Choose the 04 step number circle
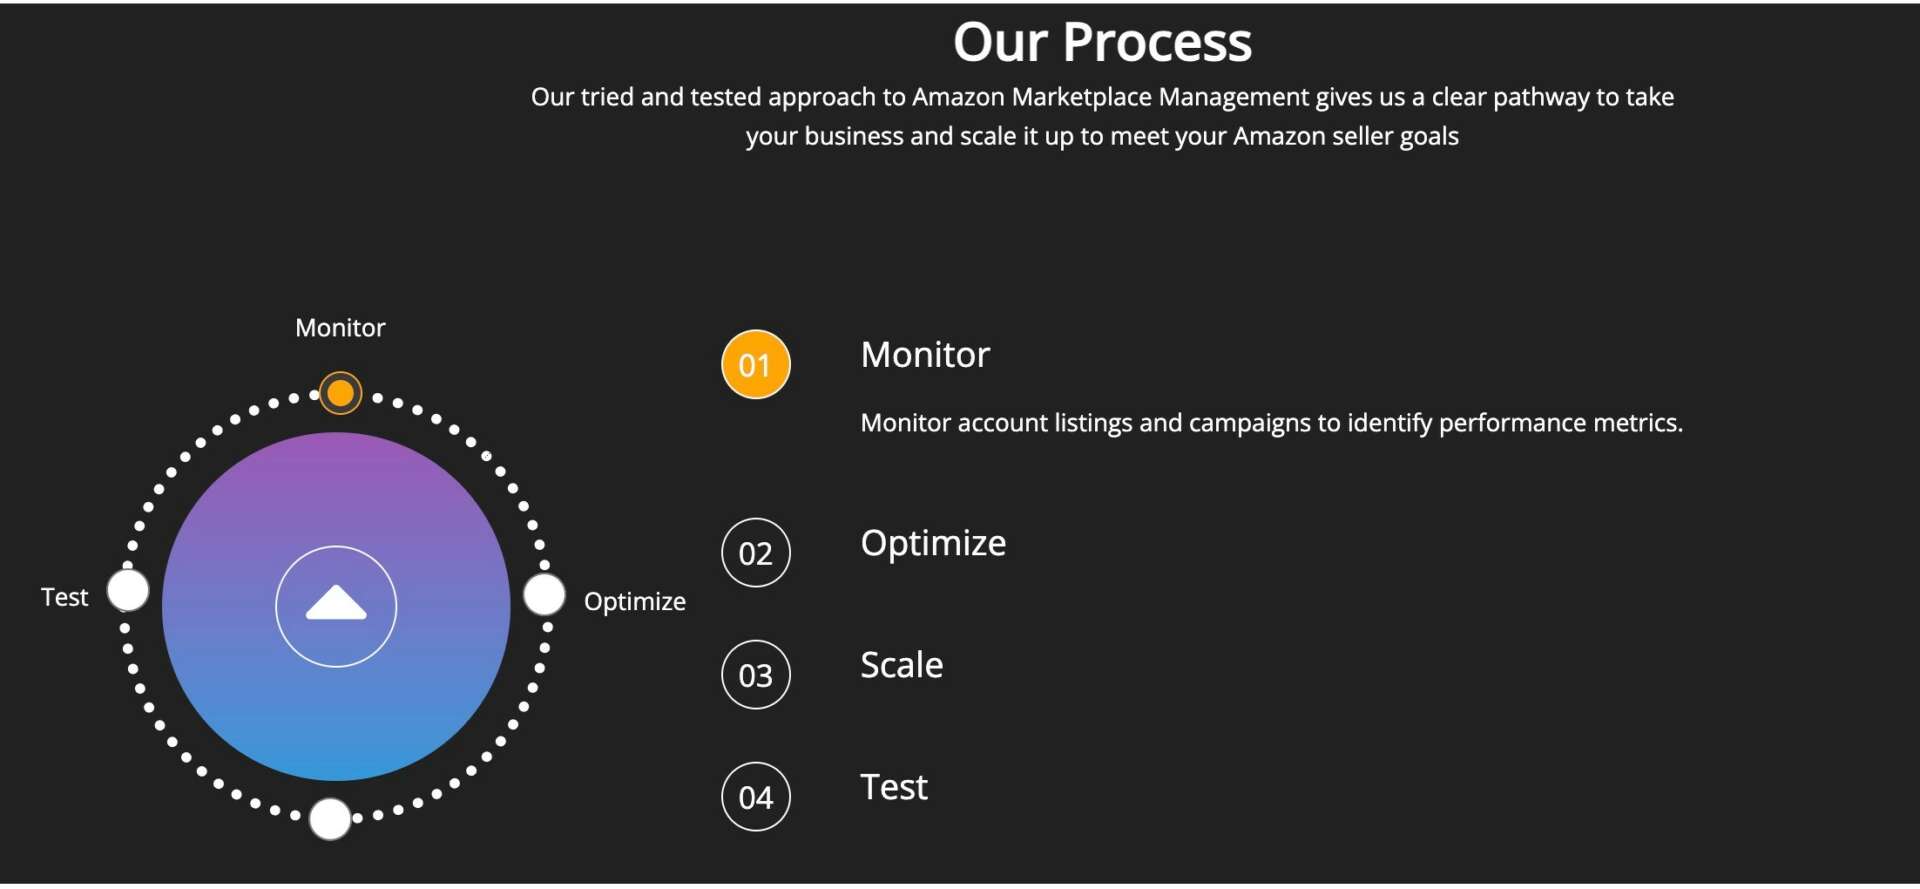 pyautogui.click(x=755, y=797)
